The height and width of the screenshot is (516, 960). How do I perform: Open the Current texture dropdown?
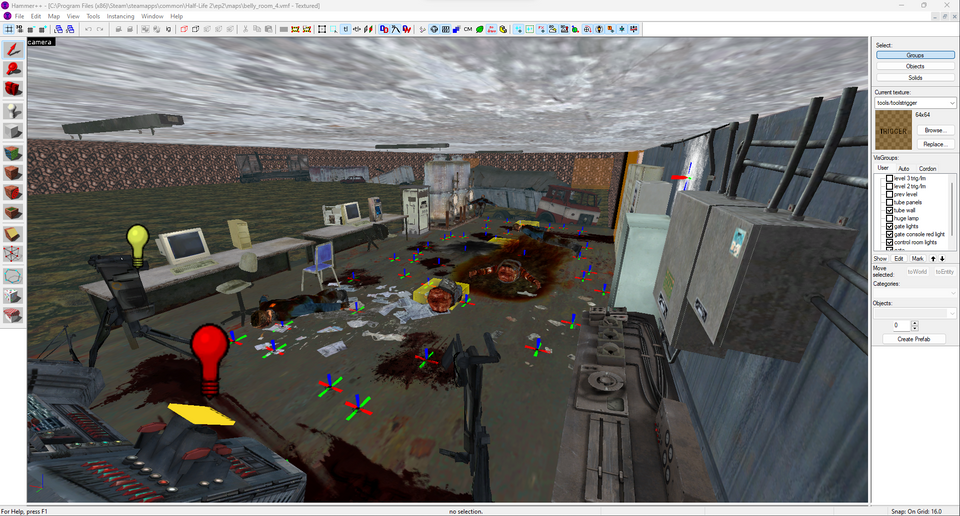(x=915, y=103)
